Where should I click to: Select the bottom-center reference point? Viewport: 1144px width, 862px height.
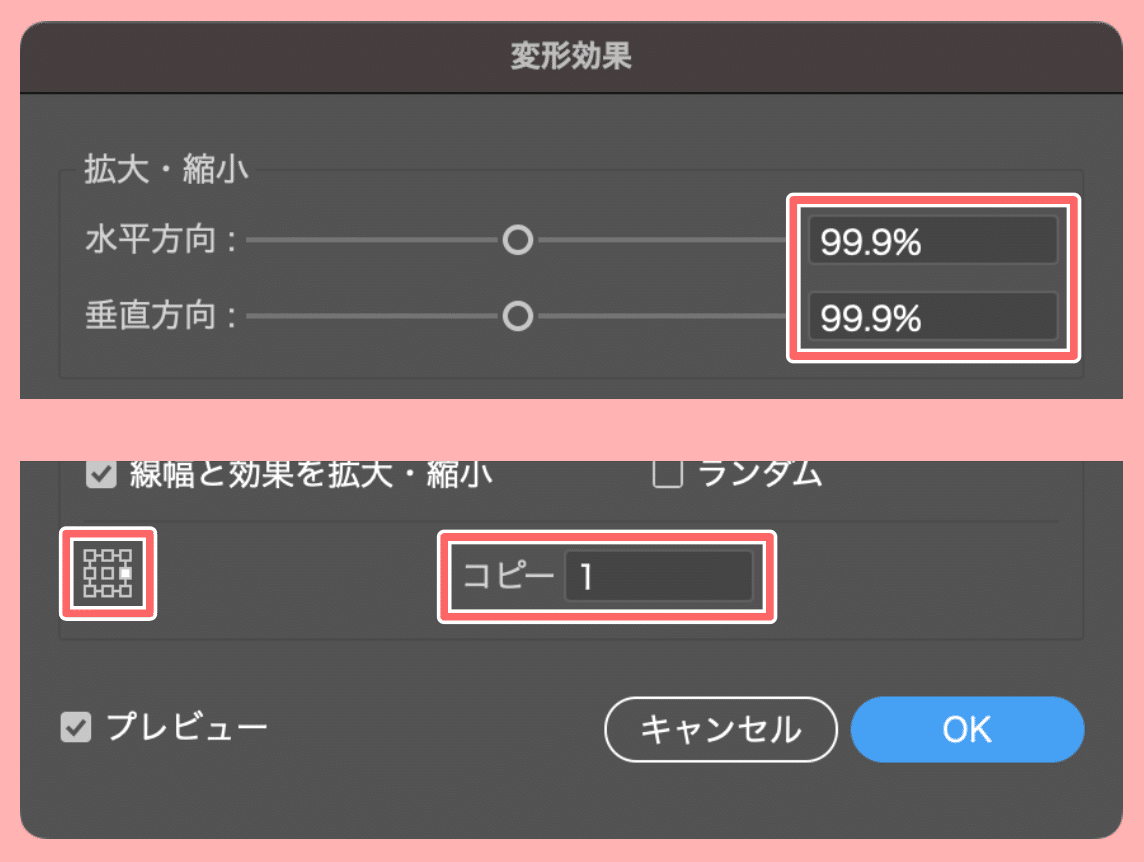(x=107, y=591)
